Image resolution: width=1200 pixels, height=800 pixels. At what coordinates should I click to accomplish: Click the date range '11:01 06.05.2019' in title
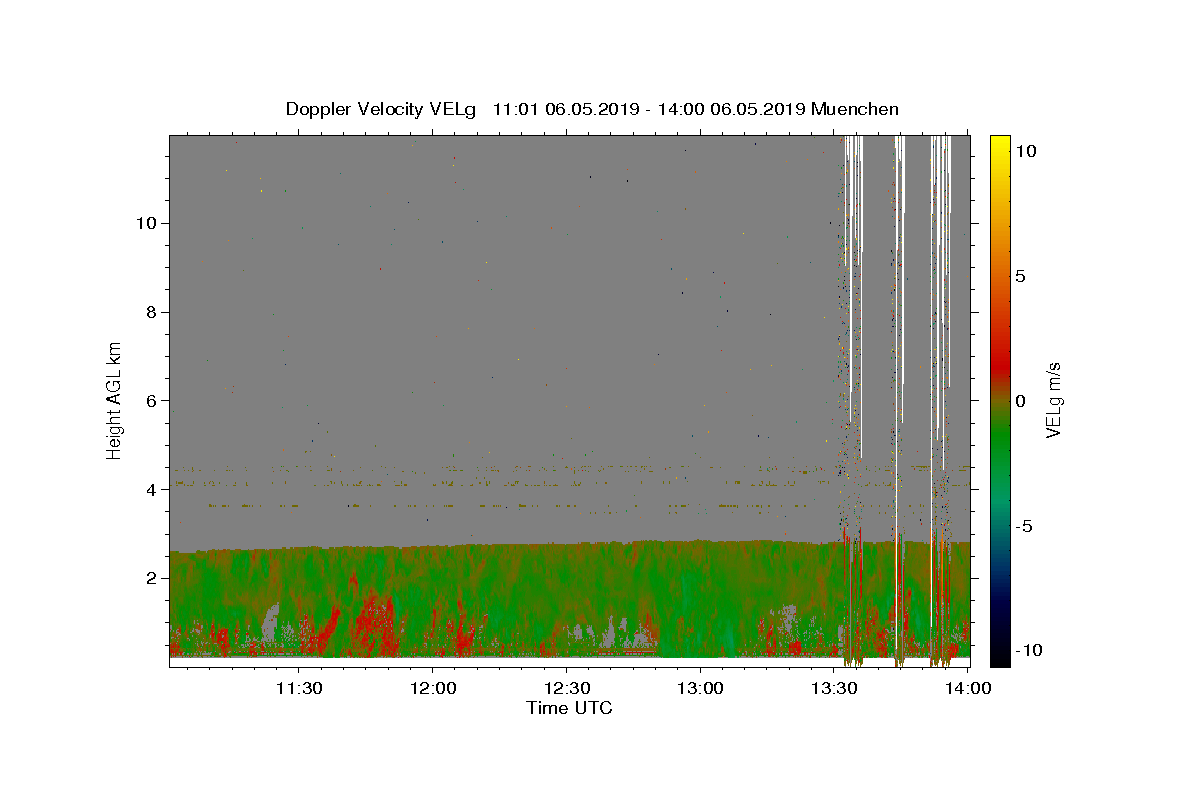tap(565, 109)
